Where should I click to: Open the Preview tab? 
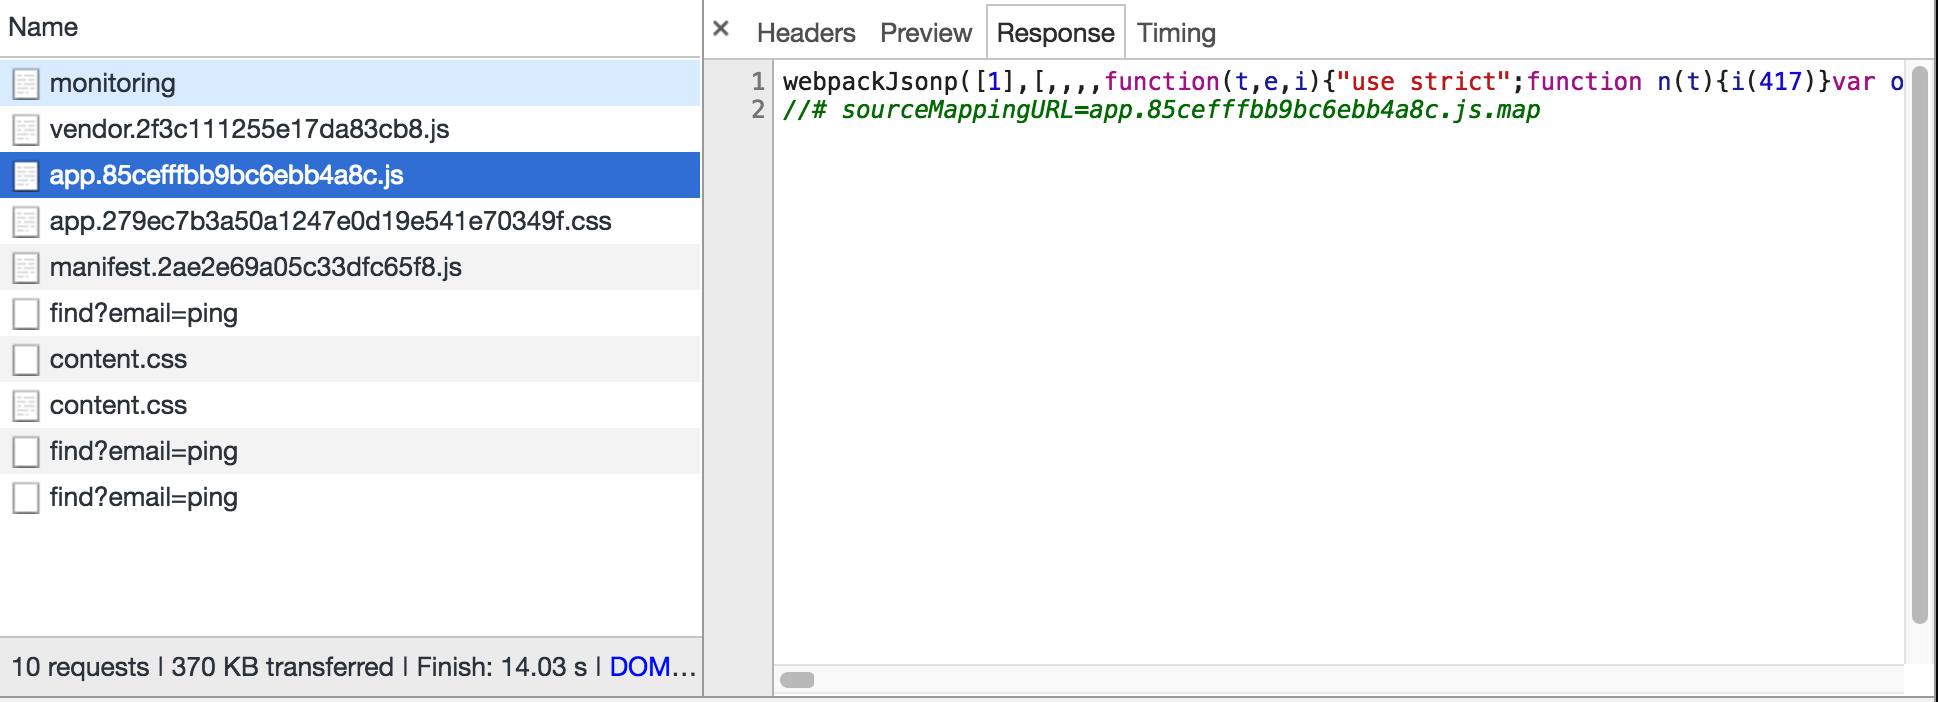pos(926,33)
